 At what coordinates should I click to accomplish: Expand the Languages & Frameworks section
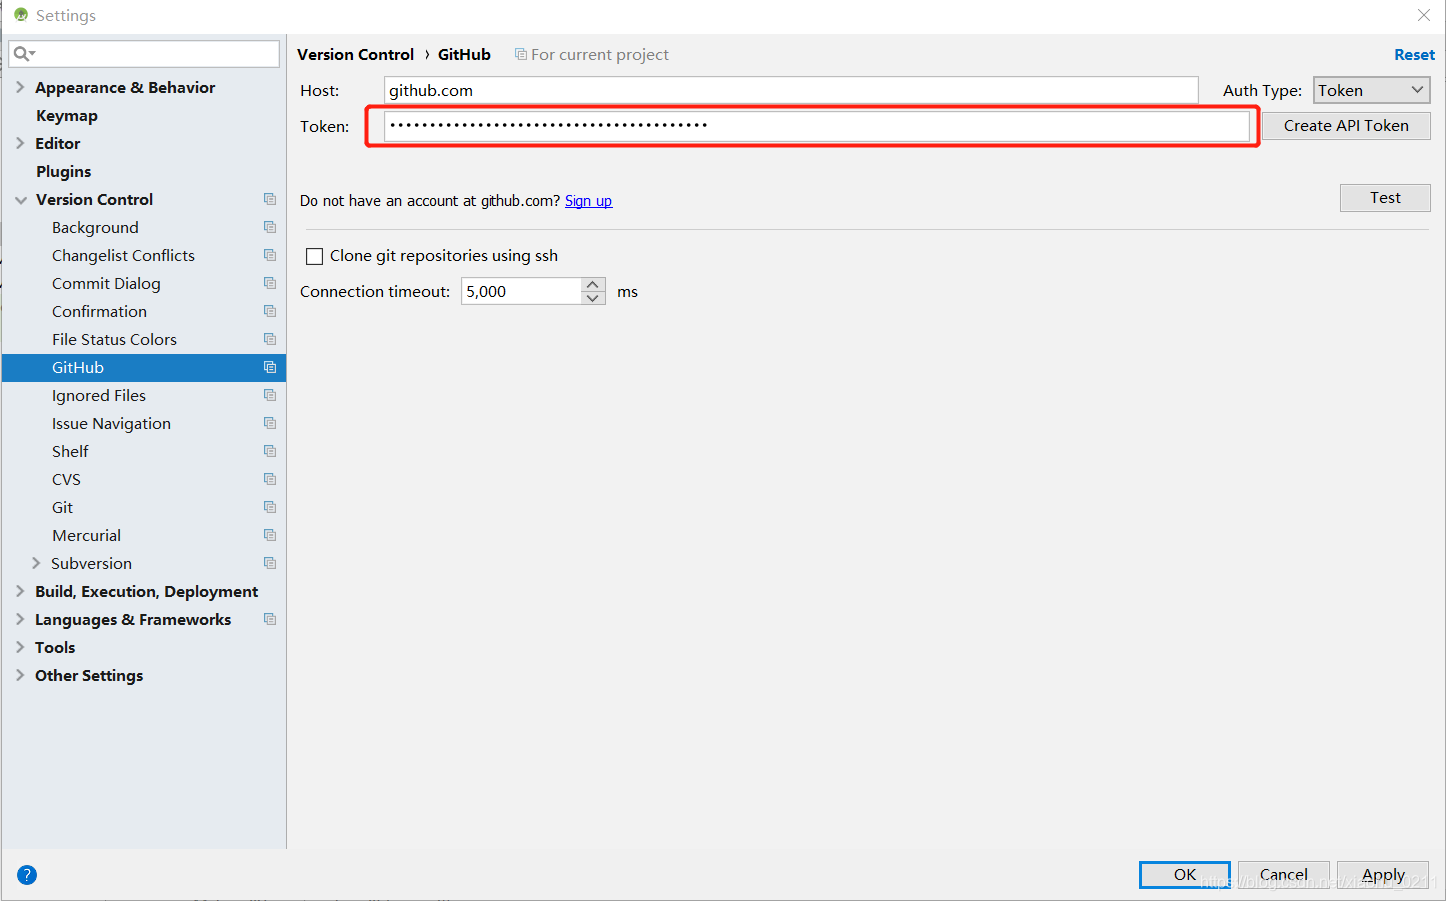pyautogui.click(x=20, y=619)
